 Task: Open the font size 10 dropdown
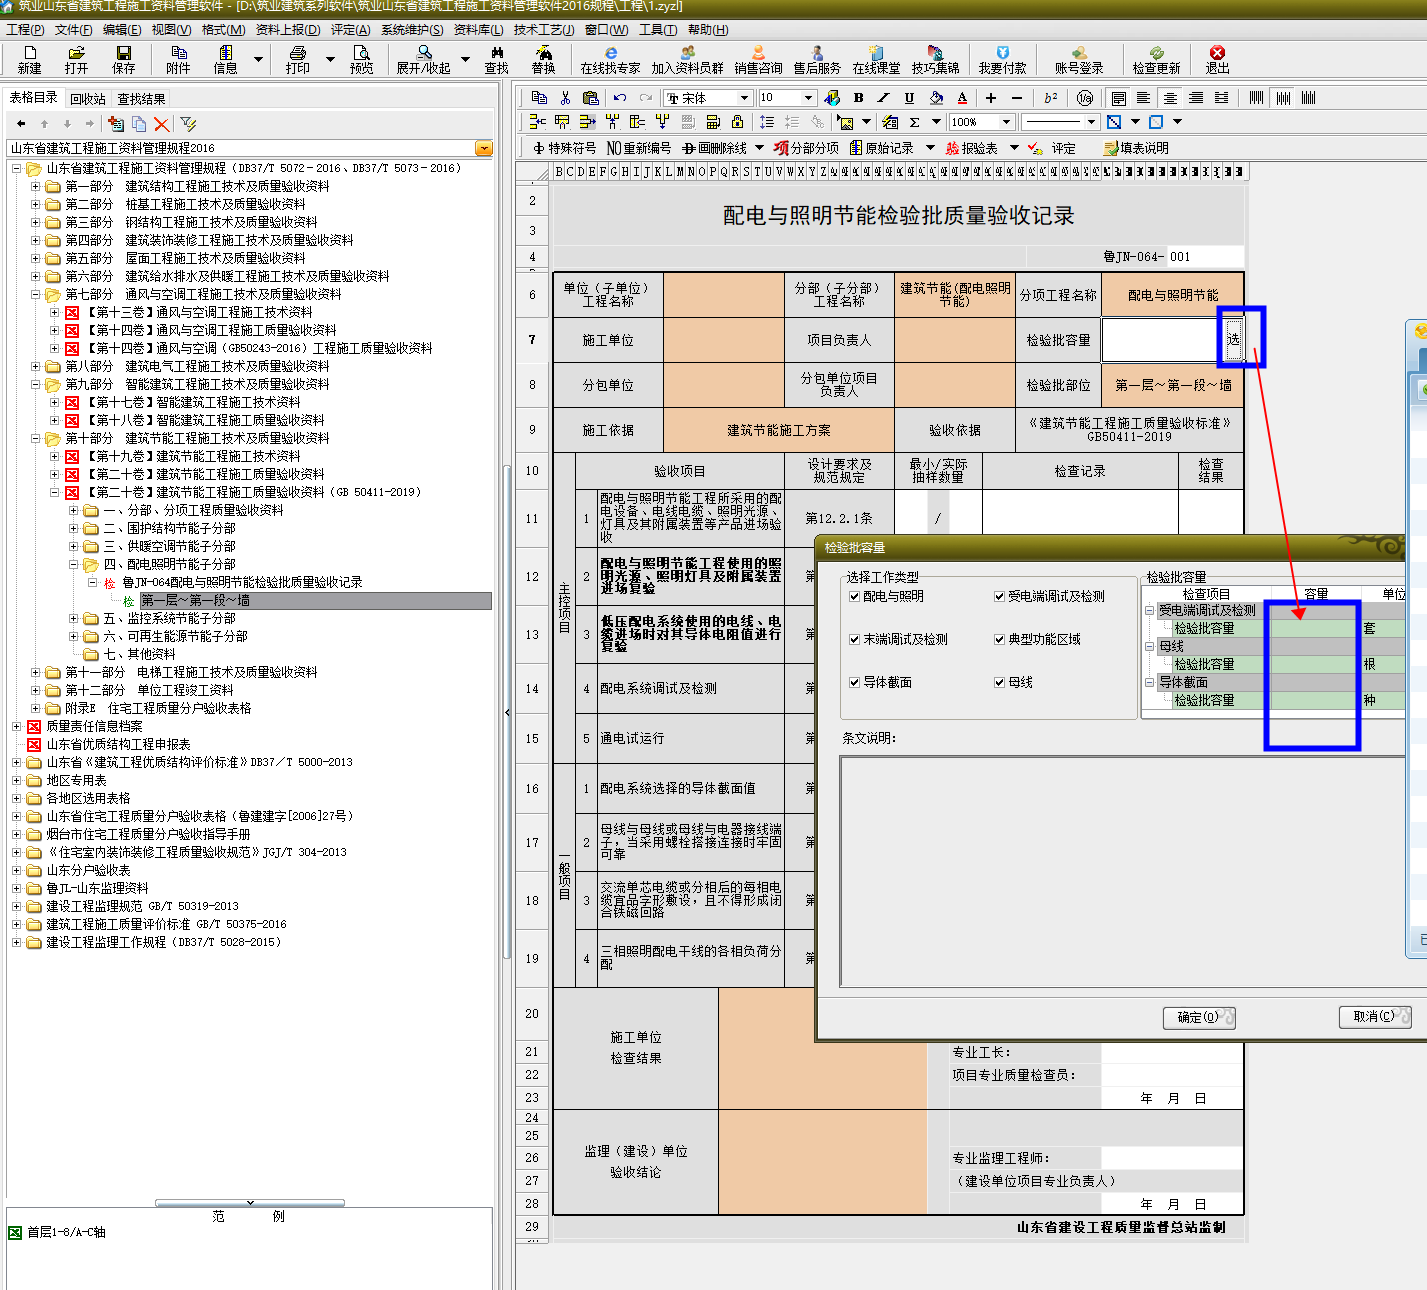(808, 98)
